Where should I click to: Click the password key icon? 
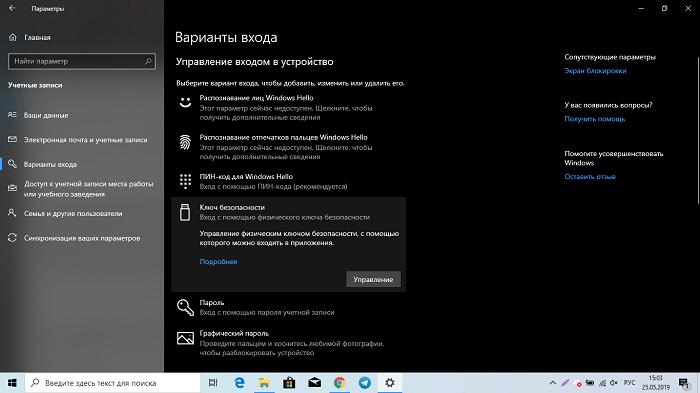[185, 307]
